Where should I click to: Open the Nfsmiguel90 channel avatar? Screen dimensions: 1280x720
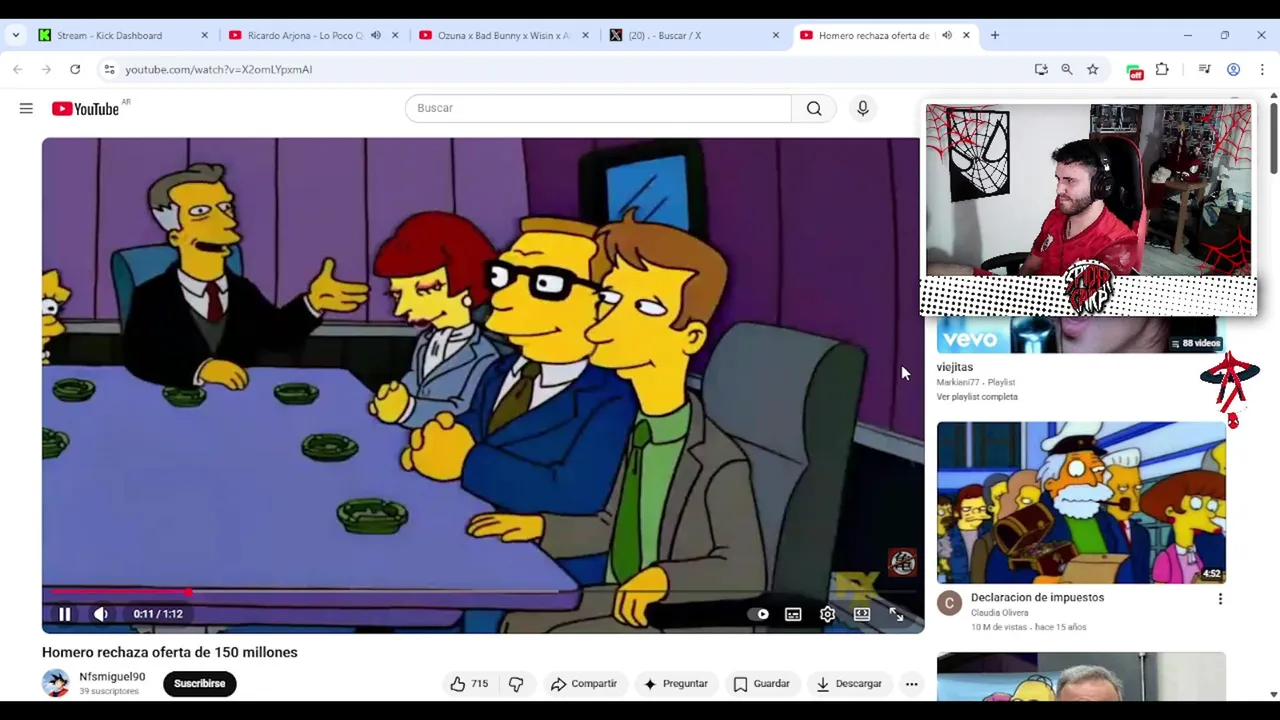click(56, 683)
